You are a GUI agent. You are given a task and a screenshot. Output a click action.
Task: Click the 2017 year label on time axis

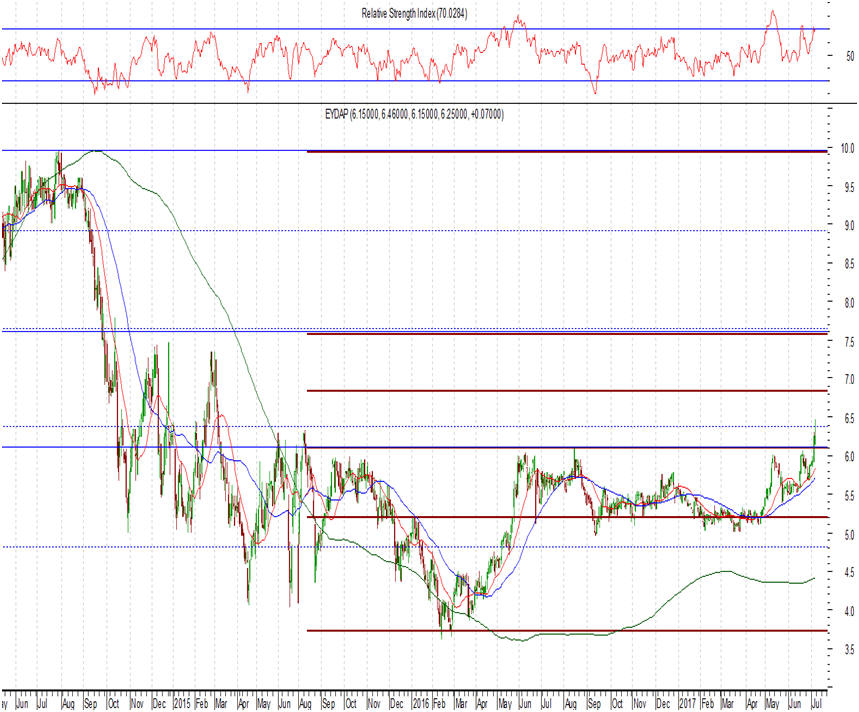[x=688, y=703]
